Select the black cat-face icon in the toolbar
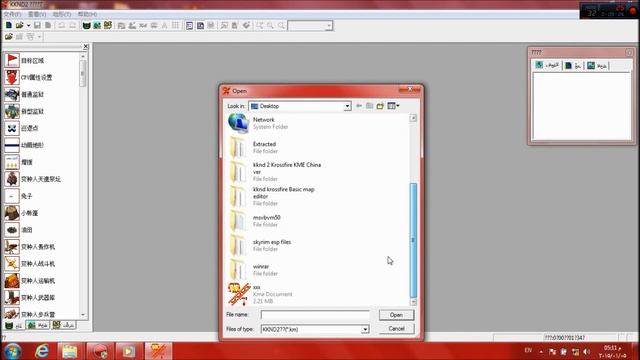This screenshot has width=640, height=360. [86, 25]
